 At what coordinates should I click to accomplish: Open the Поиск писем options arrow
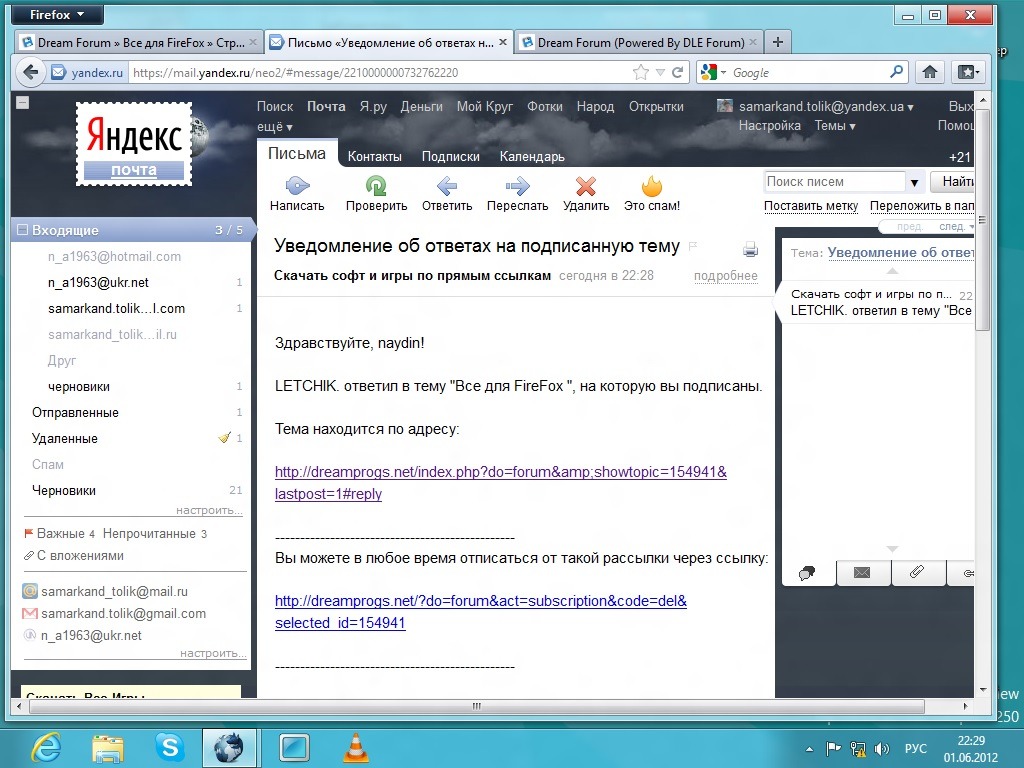(914, 182)
